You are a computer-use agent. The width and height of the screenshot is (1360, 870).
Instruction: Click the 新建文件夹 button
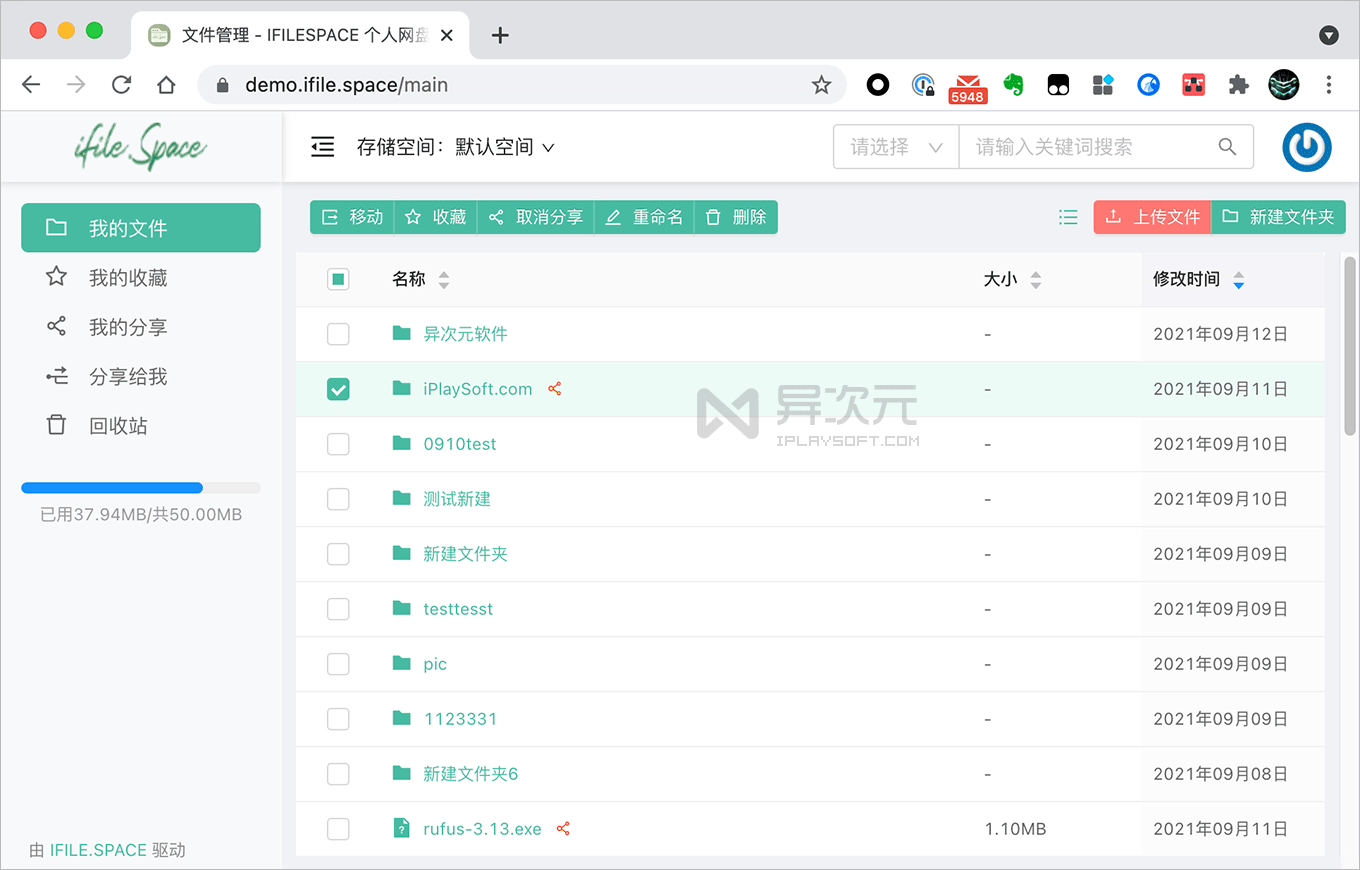click(1279, 217)
